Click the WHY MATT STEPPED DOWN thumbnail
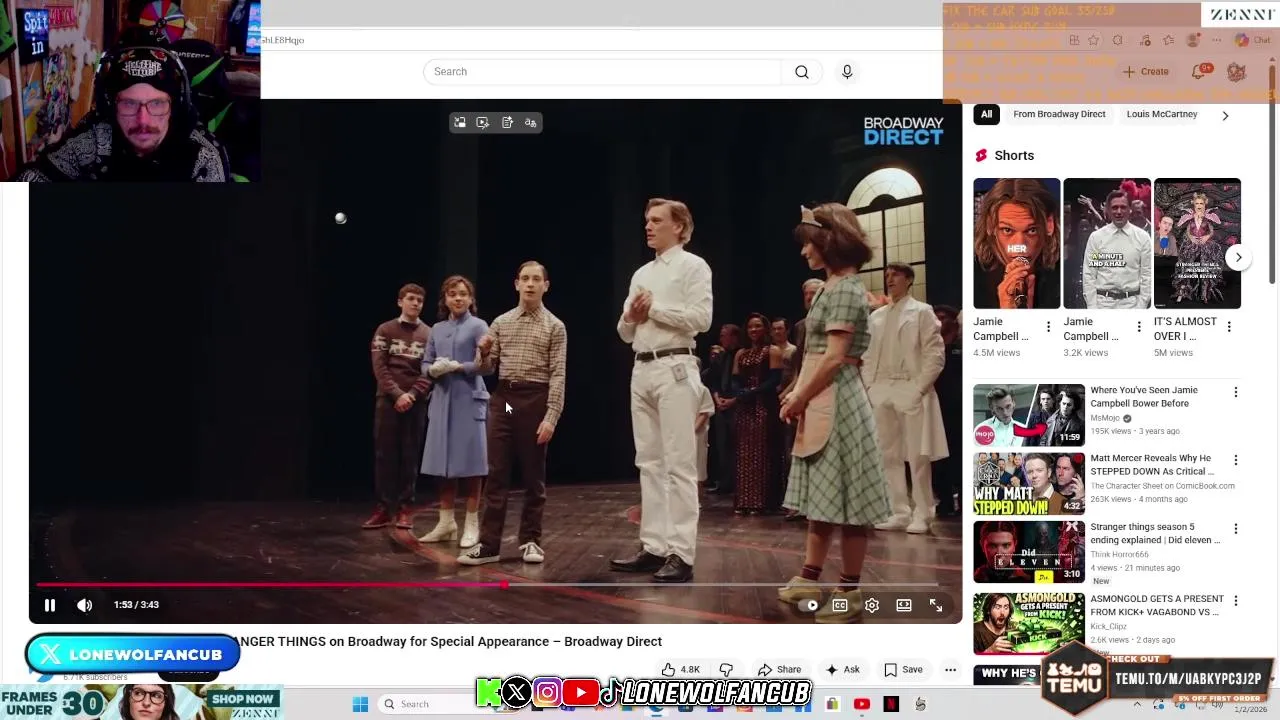Image resolution: width=1280 pixels, height=720 pixels. 1029,483
